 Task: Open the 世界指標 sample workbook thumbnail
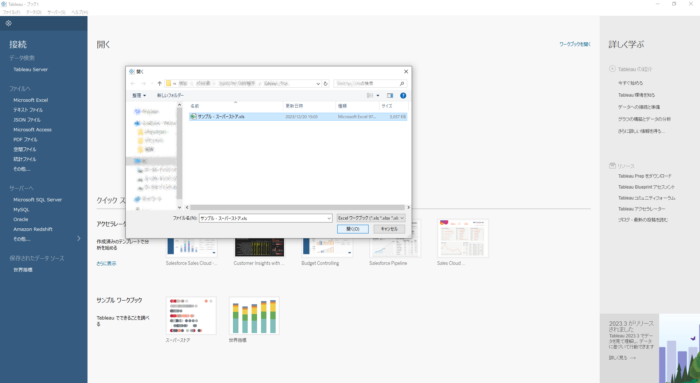pyautogui.click(x=254, y=316)
